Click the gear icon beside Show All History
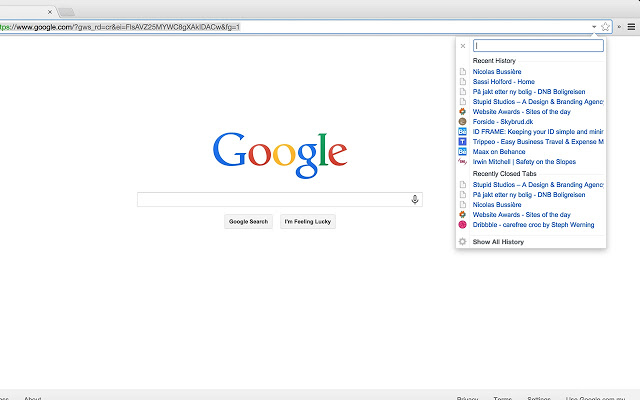640x400 pixels. (462, 242)
